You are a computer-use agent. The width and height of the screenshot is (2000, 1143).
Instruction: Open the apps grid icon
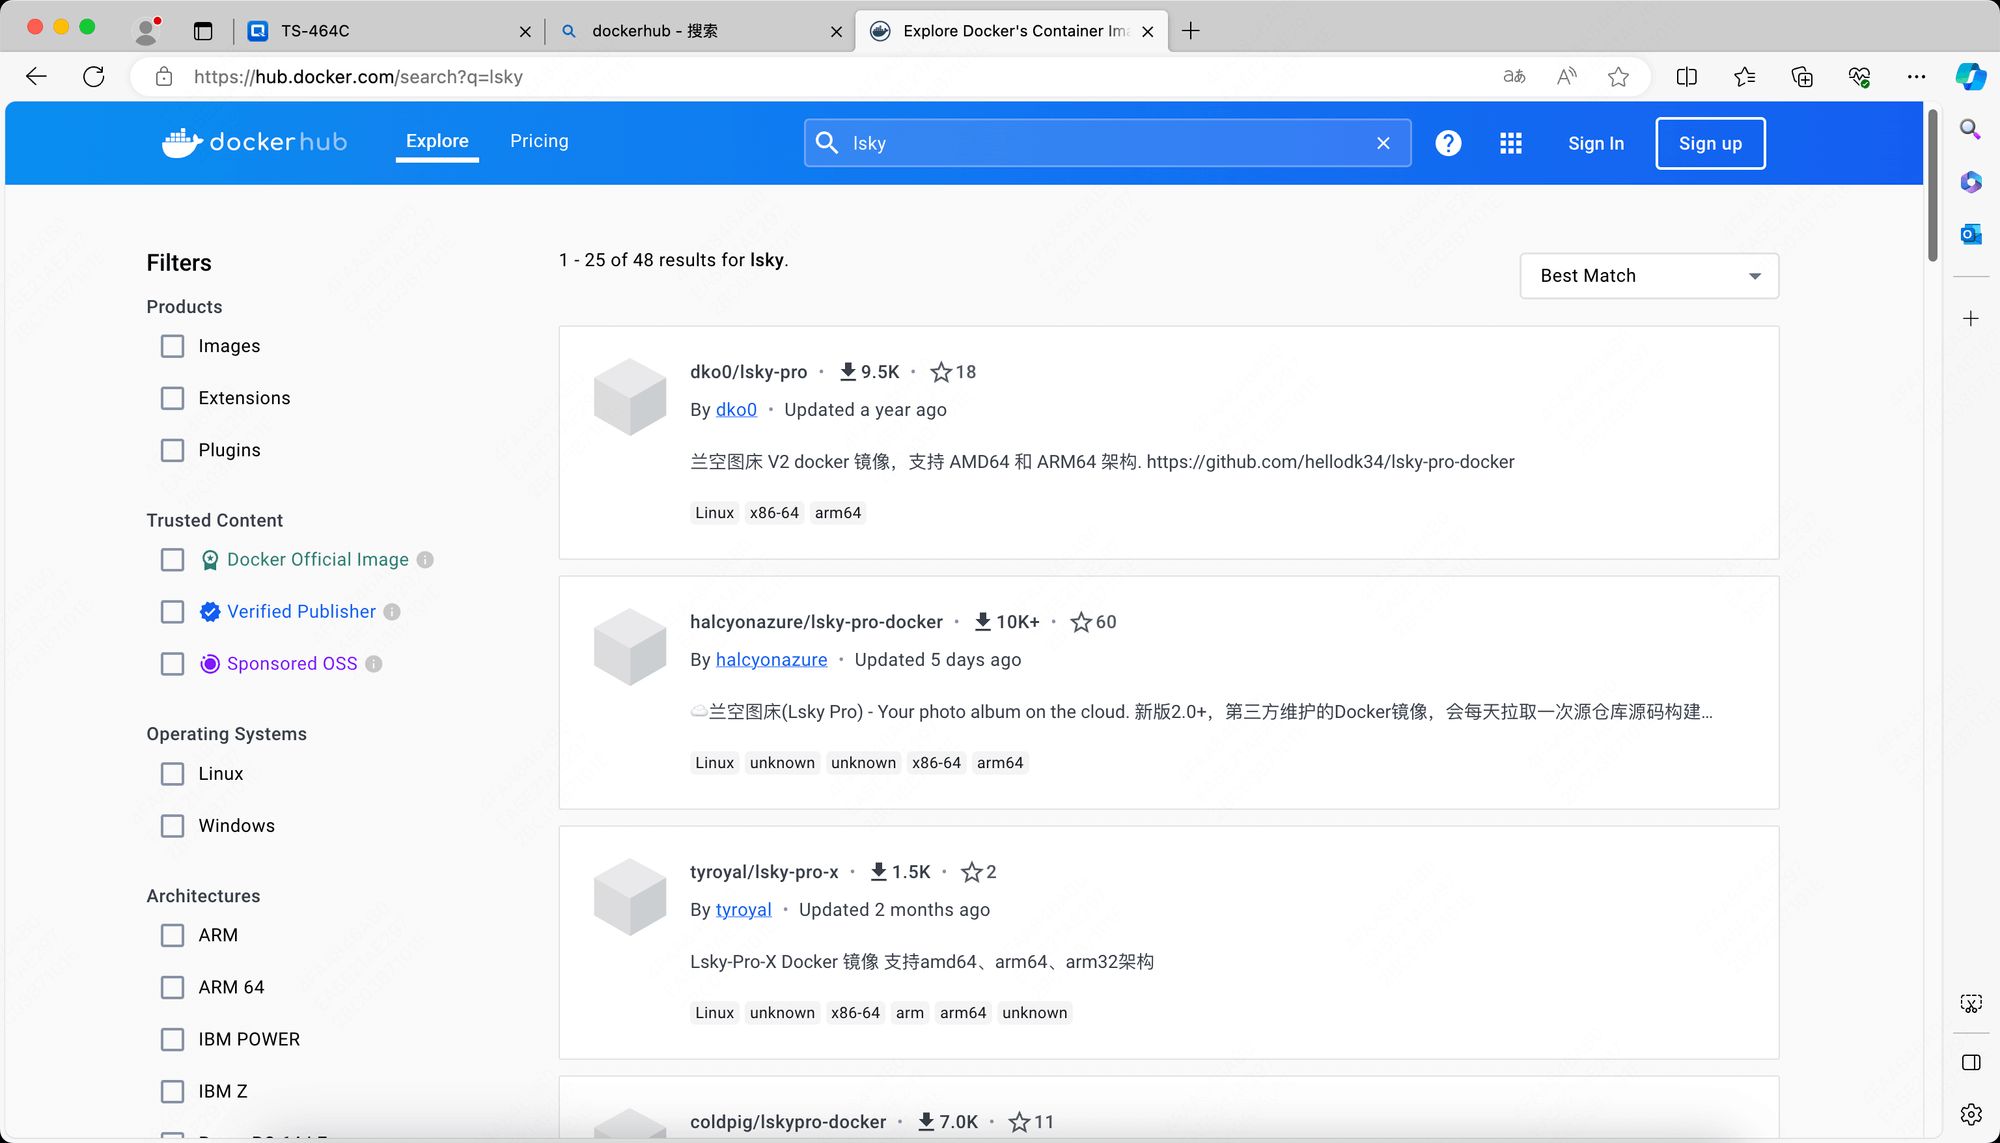coord(1510,143)
